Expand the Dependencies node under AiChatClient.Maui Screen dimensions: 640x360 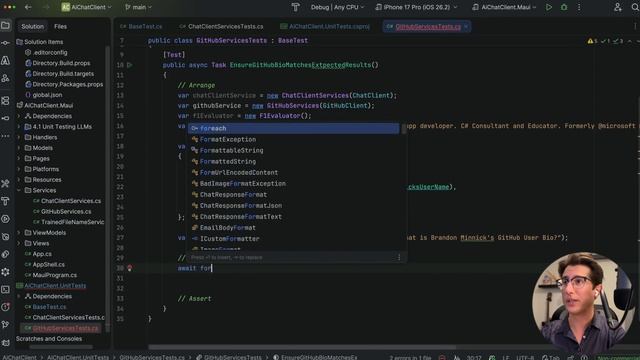click(x=19, y=116)
